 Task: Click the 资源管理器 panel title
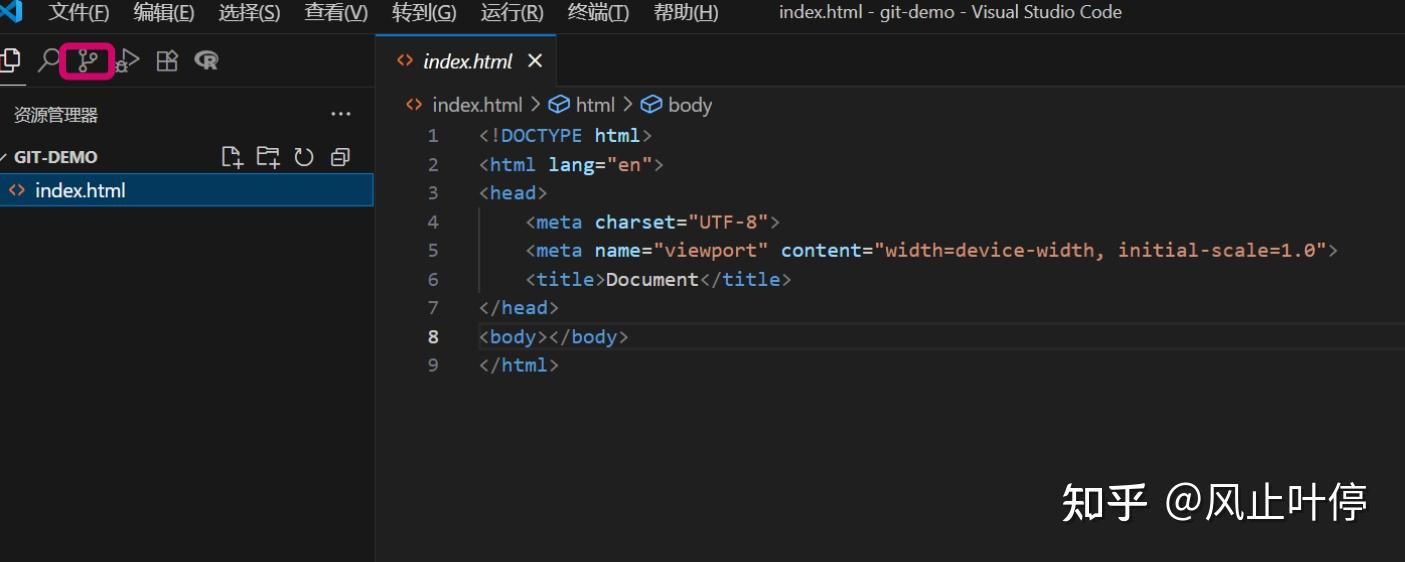click(56, 115)
